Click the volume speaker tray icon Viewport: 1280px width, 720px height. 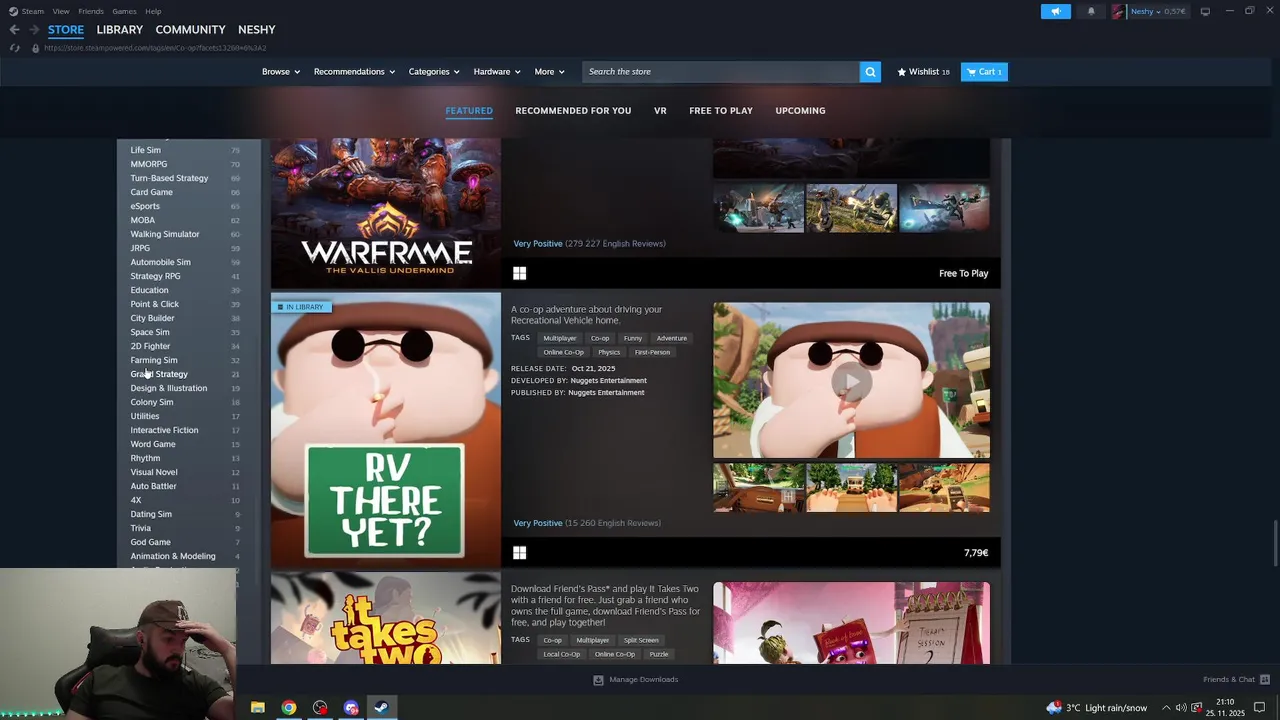point(1181,708)
